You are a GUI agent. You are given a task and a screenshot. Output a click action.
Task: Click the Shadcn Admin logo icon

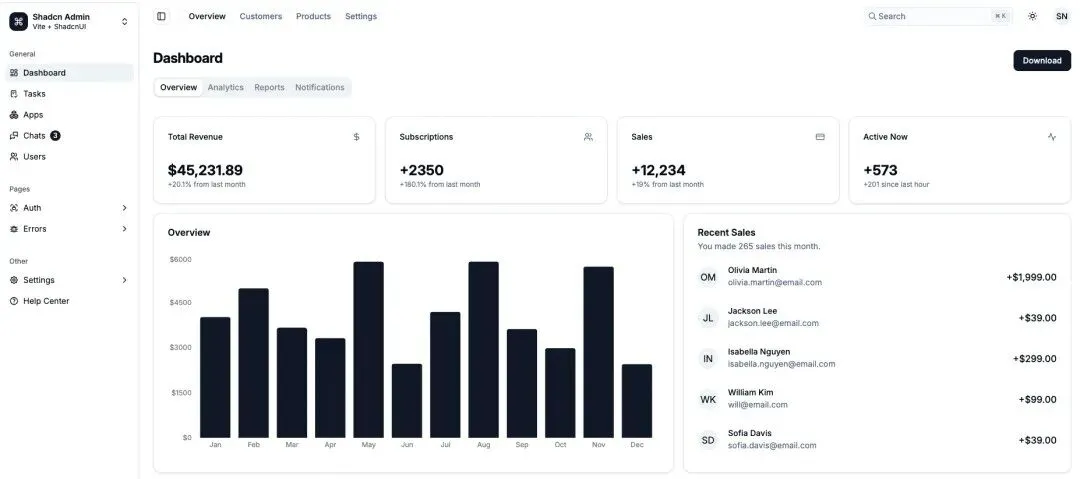(x=19, y=21)
